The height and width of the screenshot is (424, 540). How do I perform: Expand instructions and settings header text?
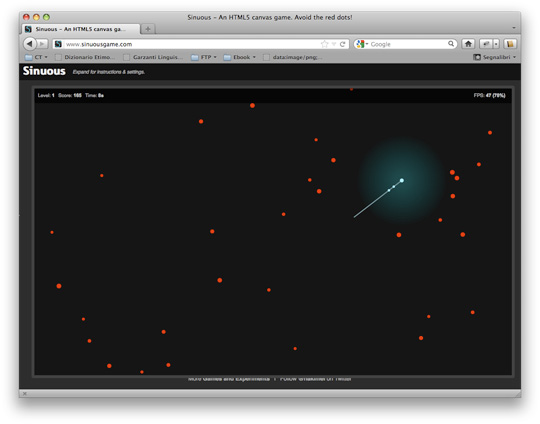[108, 72]
